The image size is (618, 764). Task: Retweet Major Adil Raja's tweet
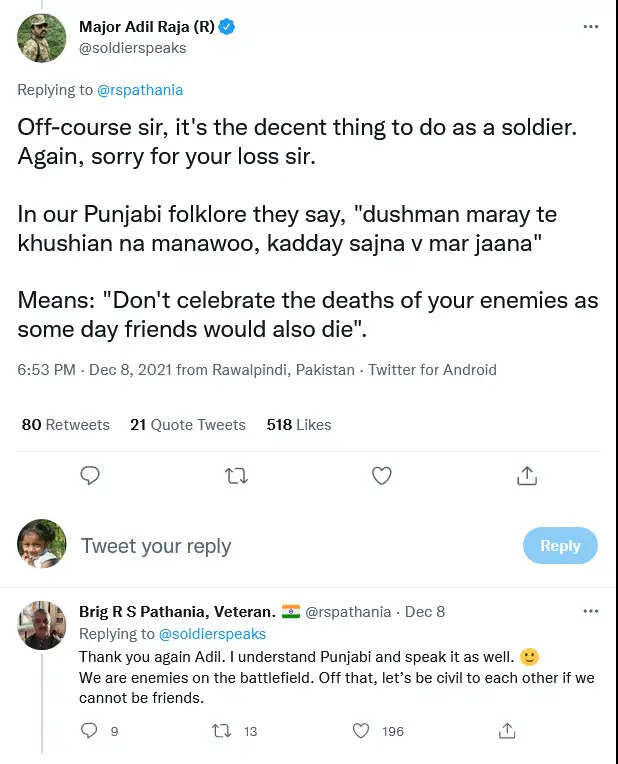tap(236, 476)
